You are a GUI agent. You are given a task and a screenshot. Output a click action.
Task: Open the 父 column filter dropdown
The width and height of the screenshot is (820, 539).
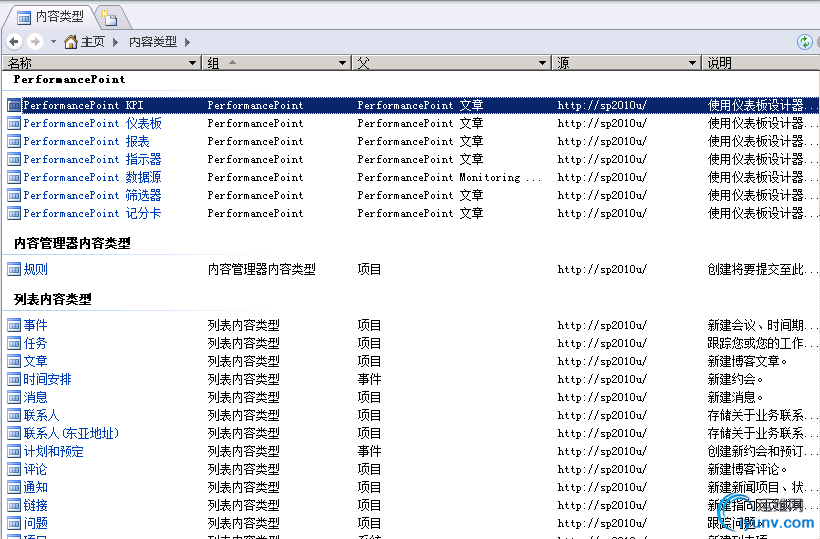(542, 63)
